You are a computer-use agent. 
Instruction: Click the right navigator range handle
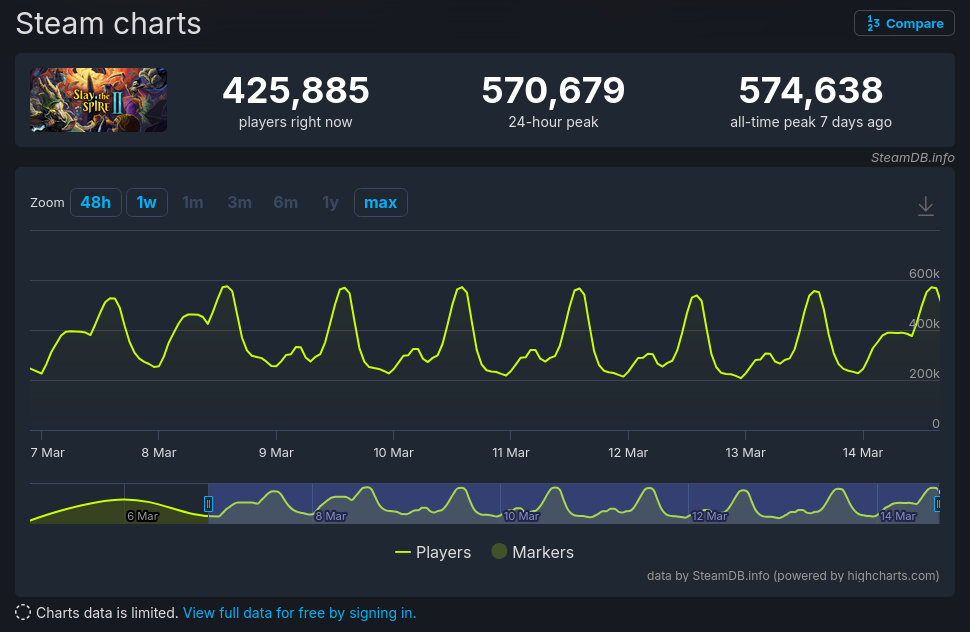[x=938, y=504]
